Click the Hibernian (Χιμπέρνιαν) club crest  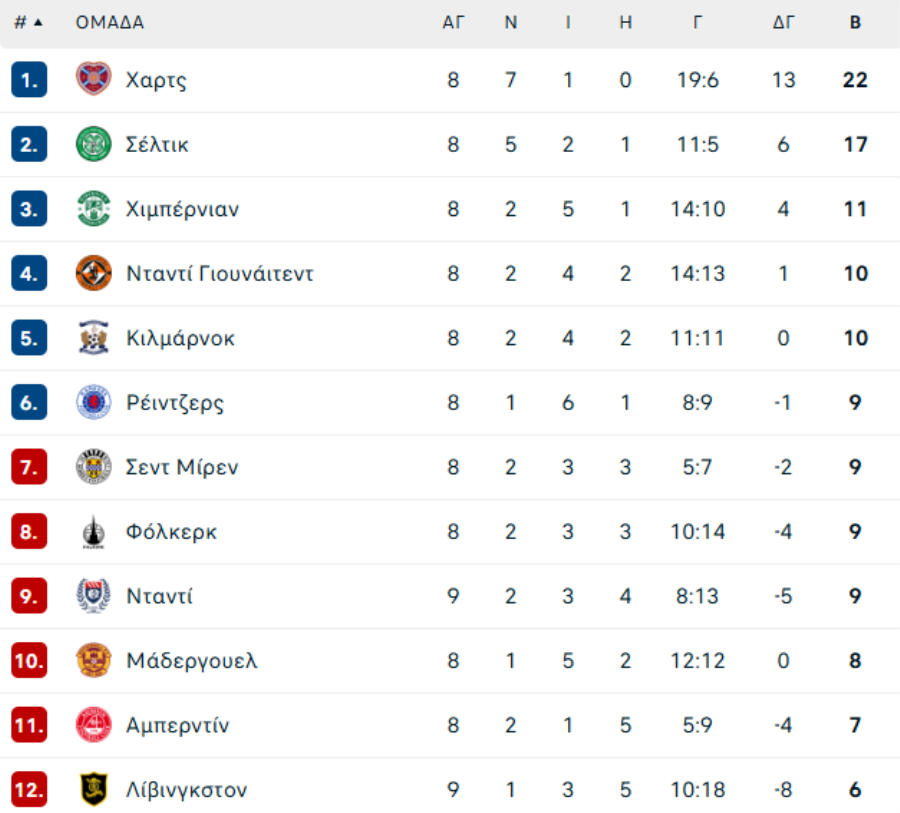93,209
